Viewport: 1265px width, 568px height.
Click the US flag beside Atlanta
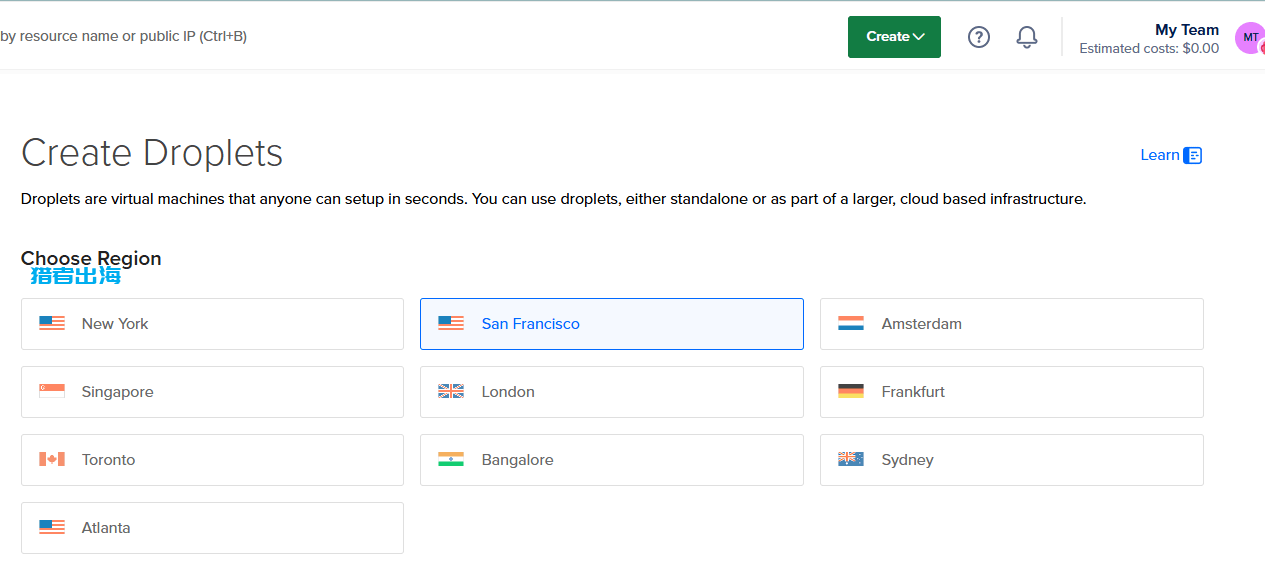(52, 527)
